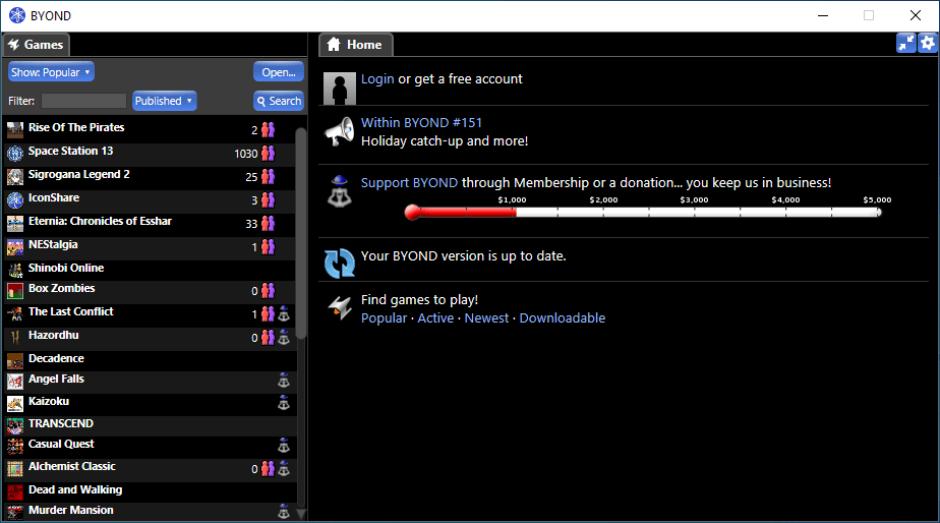Click the membership mascot icon beside Support BYOND
The image size is (940, 523).
[x=339, y=191]
